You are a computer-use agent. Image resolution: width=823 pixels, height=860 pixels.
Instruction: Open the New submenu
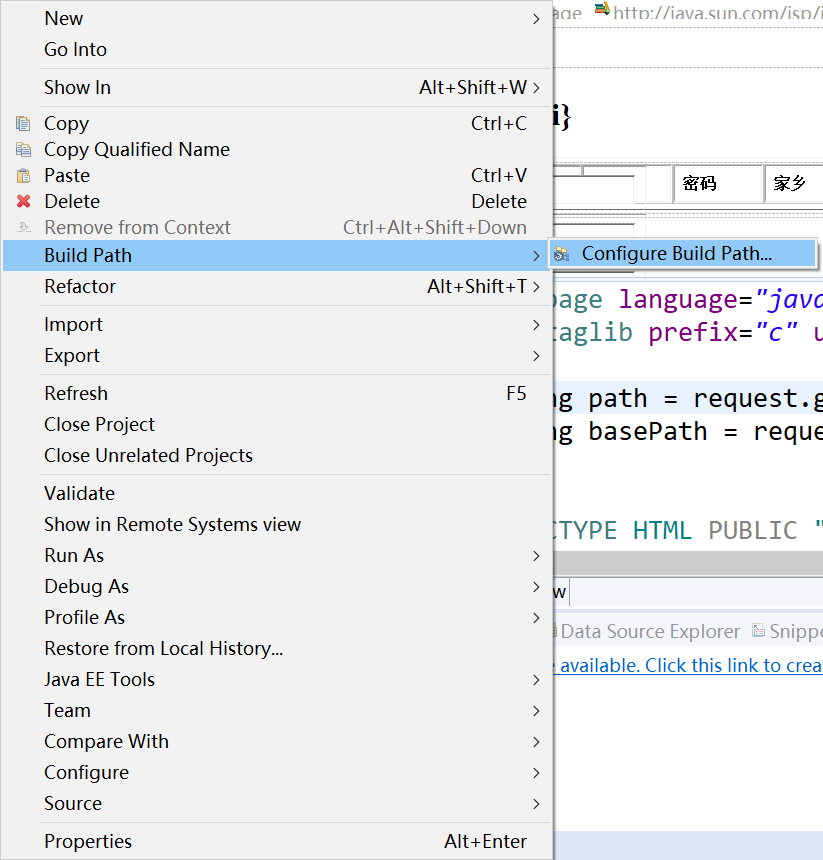click(277, 19)
